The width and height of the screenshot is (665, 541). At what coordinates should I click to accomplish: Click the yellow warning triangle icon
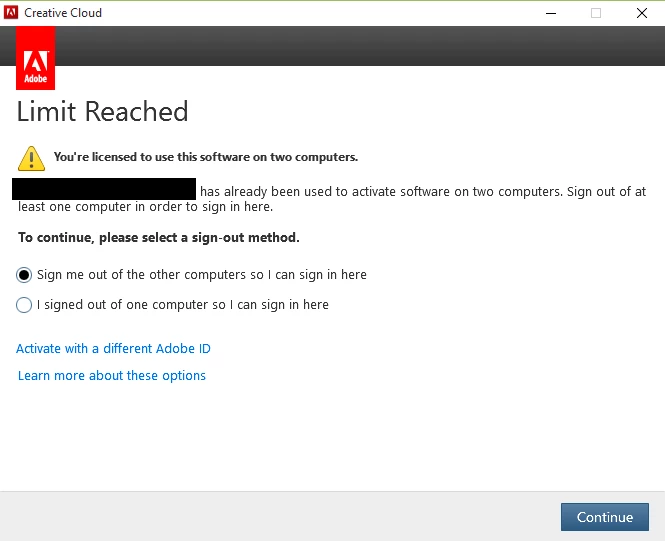tap(31, 159)
